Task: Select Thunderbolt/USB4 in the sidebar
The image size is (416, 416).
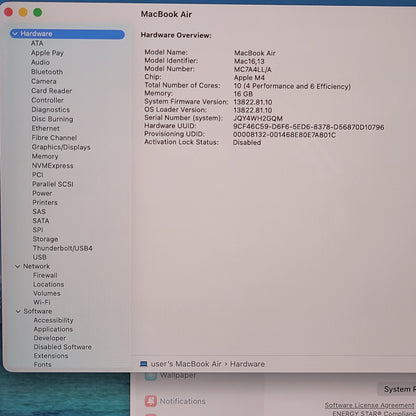Action: tap(63, 248)
